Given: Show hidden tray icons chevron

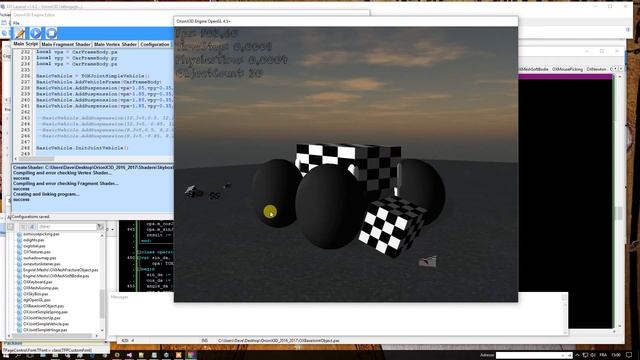Looking at the screenshot, I should tap(577, 355).
